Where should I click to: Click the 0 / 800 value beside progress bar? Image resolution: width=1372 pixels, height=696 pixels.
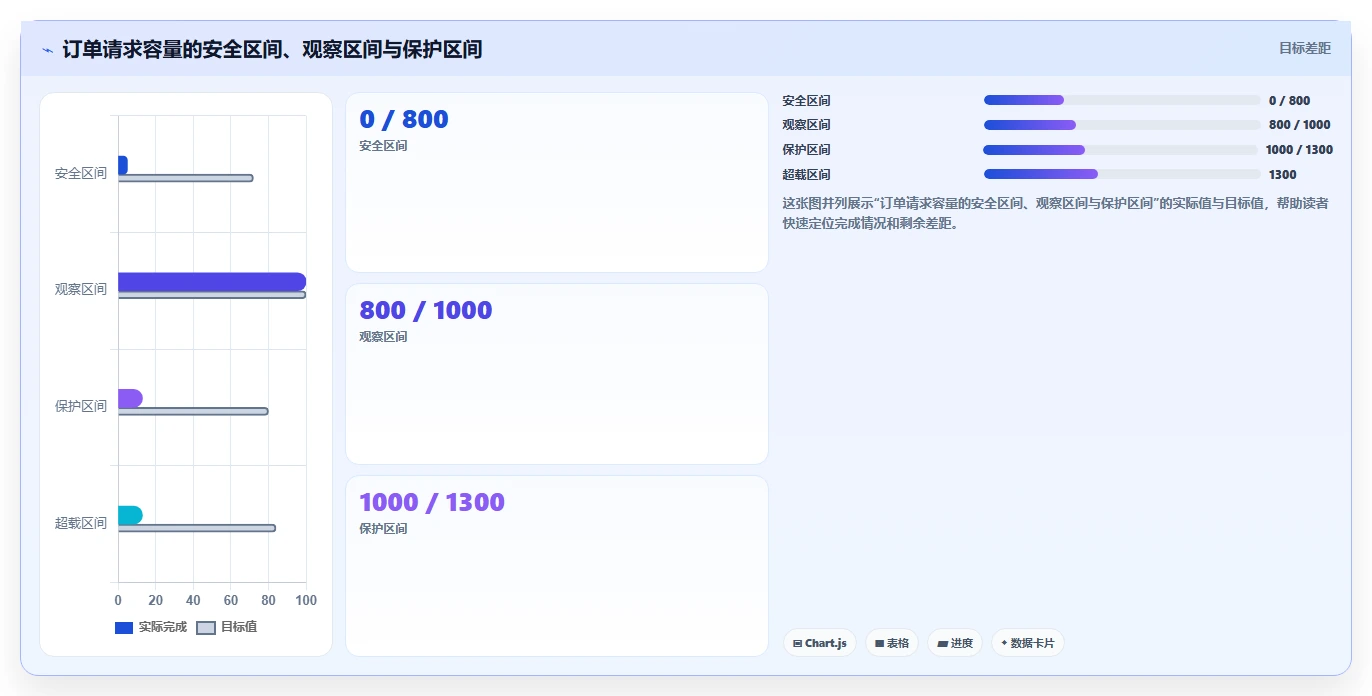tap(1290, 101)
